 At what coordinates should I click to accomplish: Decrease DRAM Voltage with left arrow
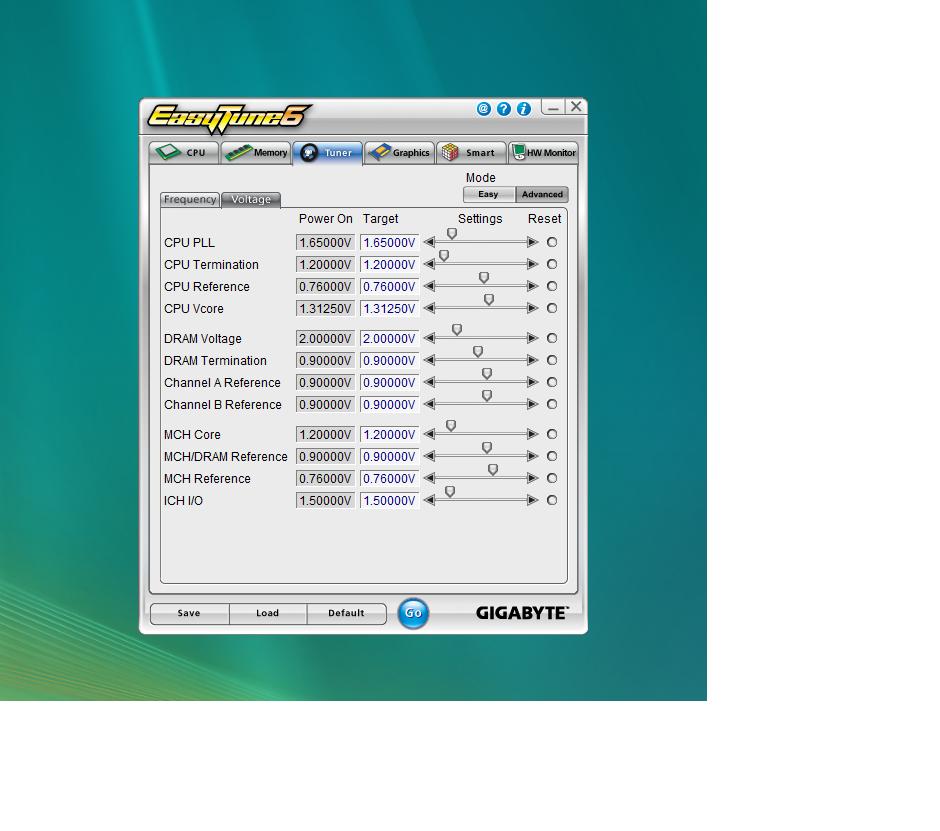(429, 338)
